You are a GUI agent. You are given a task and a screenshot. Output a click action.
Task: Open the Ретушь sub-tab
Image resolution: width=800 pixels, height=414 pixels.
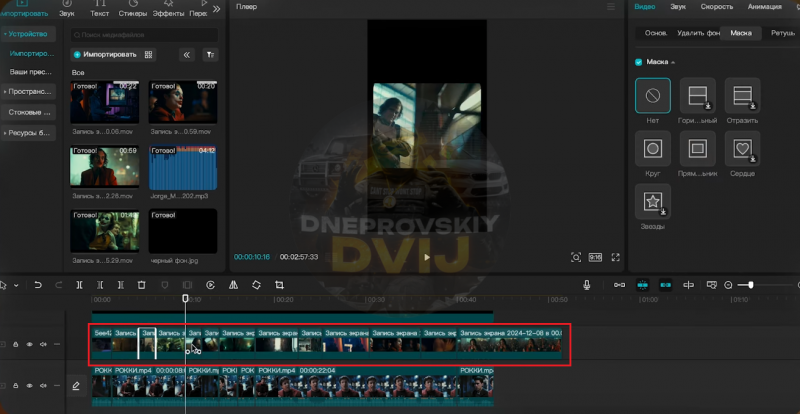click(x=783, y=33)
